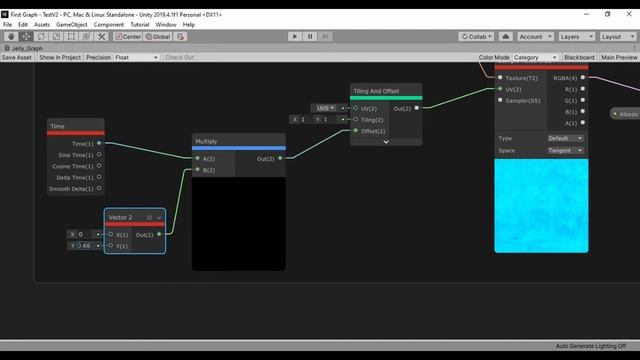Open the Collab dropdown
Screen dimensions: 640x360
(476, 37)
